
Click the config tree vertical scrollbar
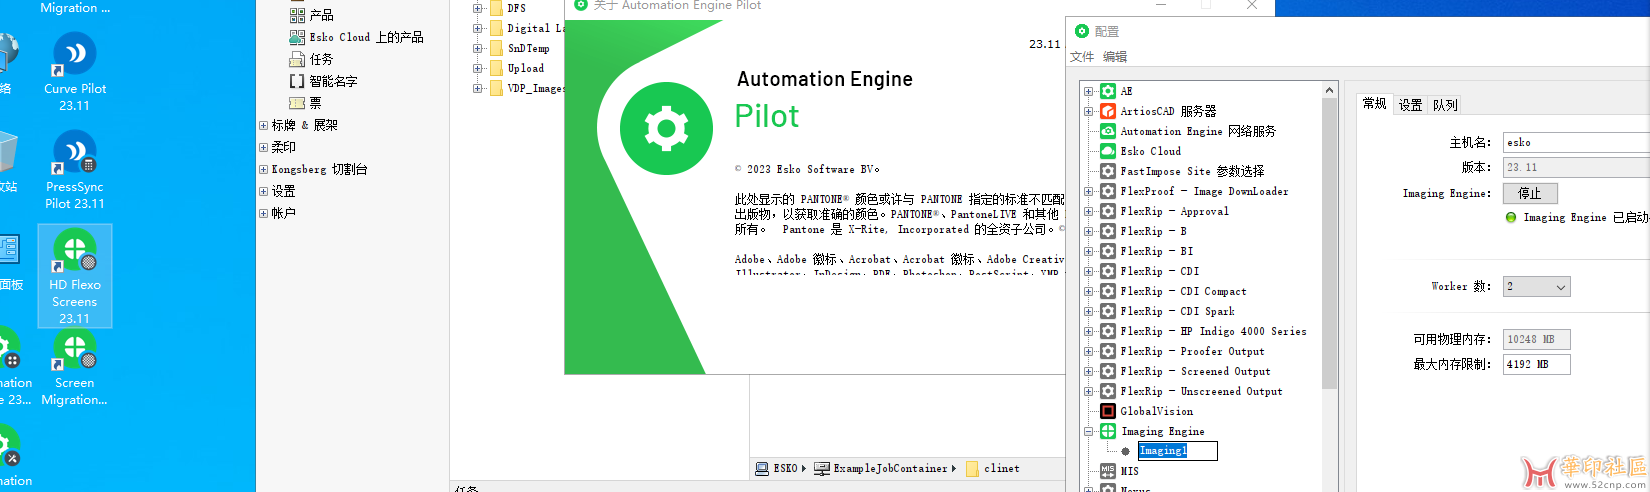1329,245
